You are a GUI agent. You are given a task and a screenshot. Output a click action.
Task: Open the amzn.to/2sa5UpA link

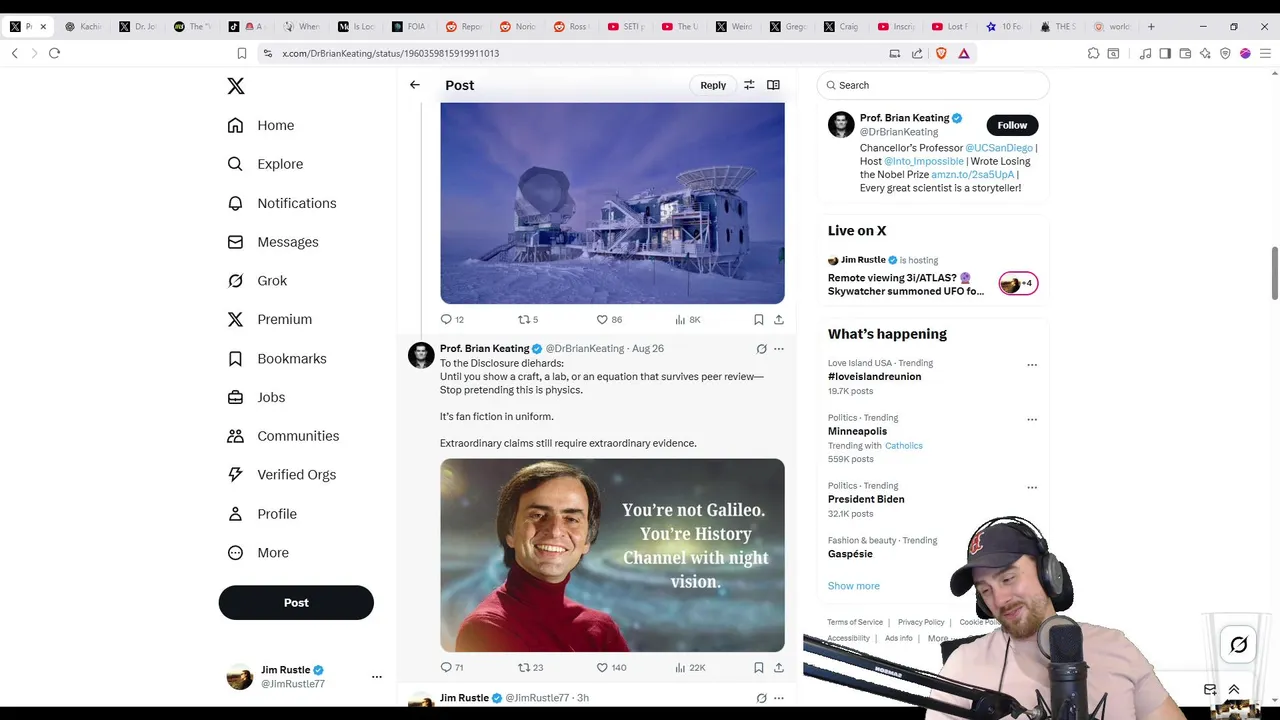coord(972,174)
